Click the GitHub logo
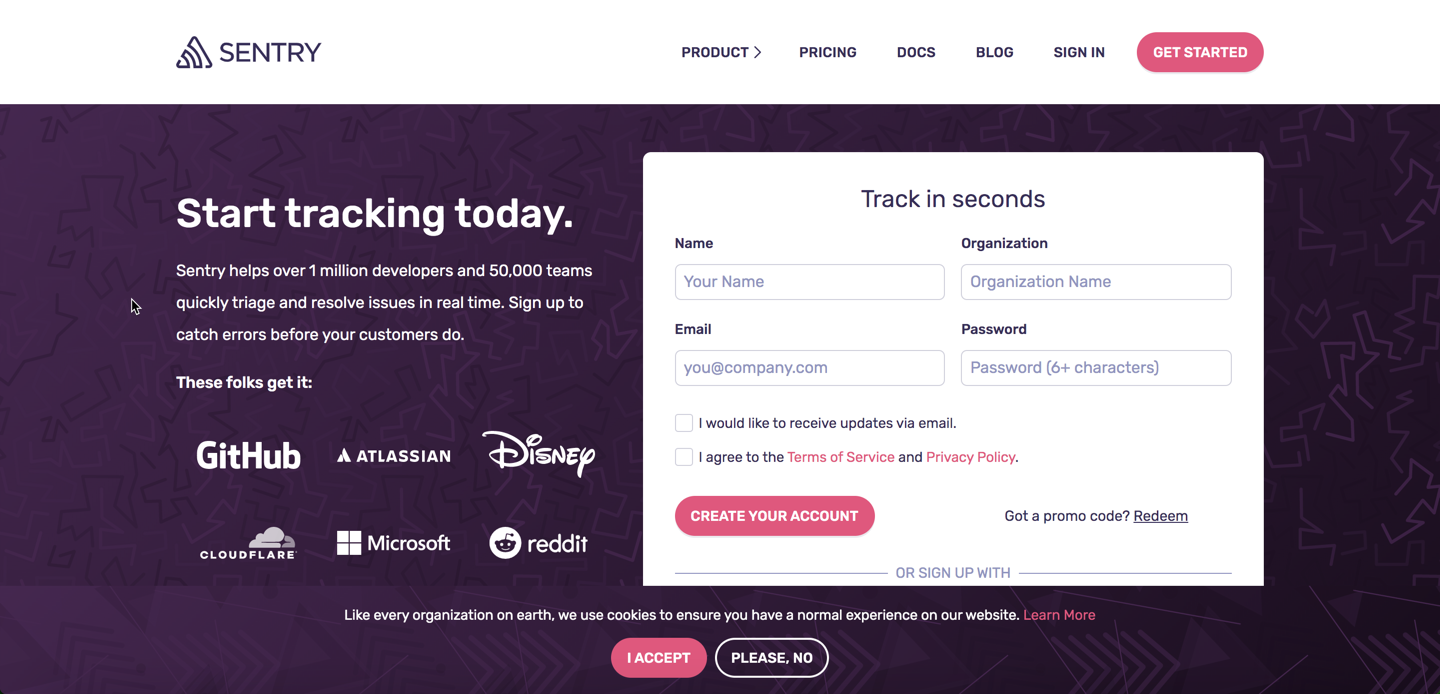The height and width of the screenshot is (694, 1440). point(248,456)
